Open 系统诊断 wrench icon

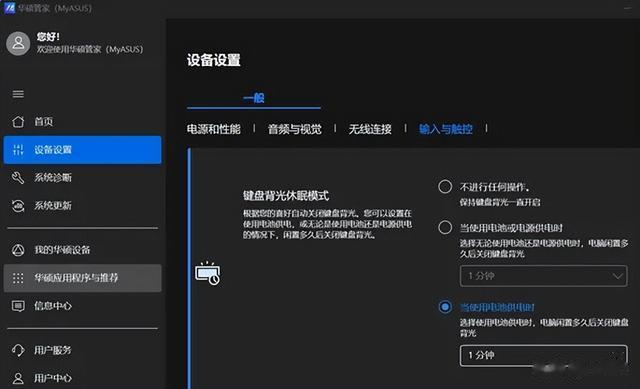click(x=18, y=178)
